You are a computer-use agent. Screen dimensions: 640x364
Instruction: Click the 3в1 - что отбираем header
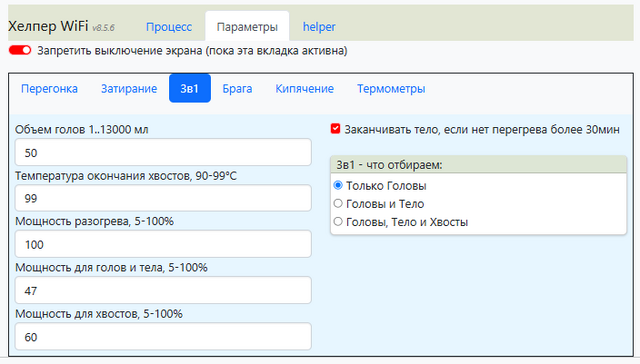pyautogui.click(x=389, y=165)
